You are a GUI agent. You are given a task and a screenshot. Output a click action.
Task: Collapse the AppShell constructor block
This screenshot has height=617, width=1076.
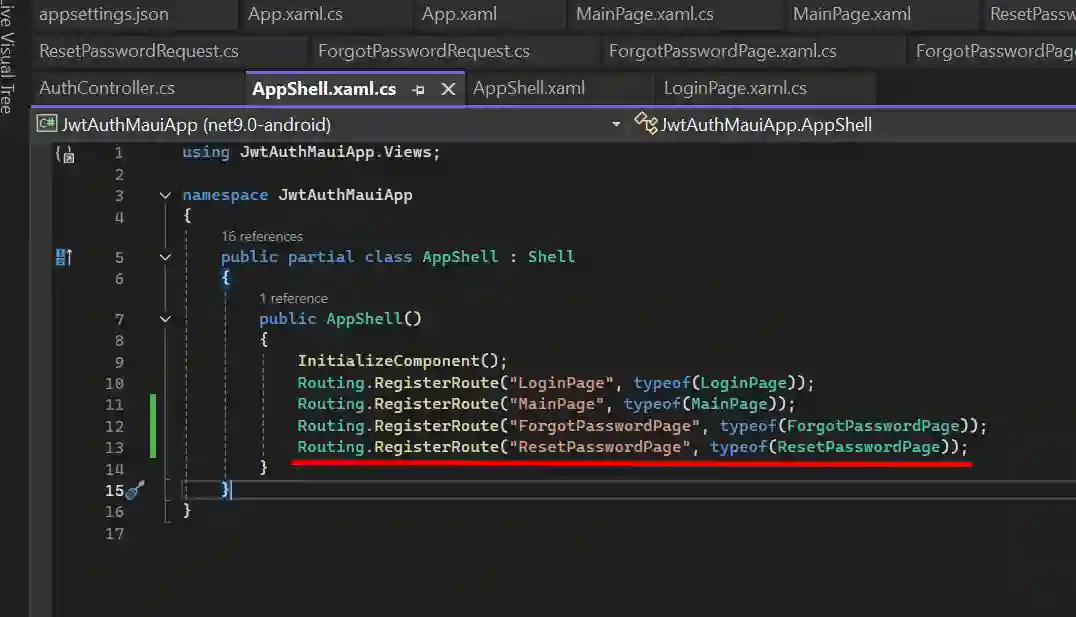pyautogui.click(x=165, y=319)
